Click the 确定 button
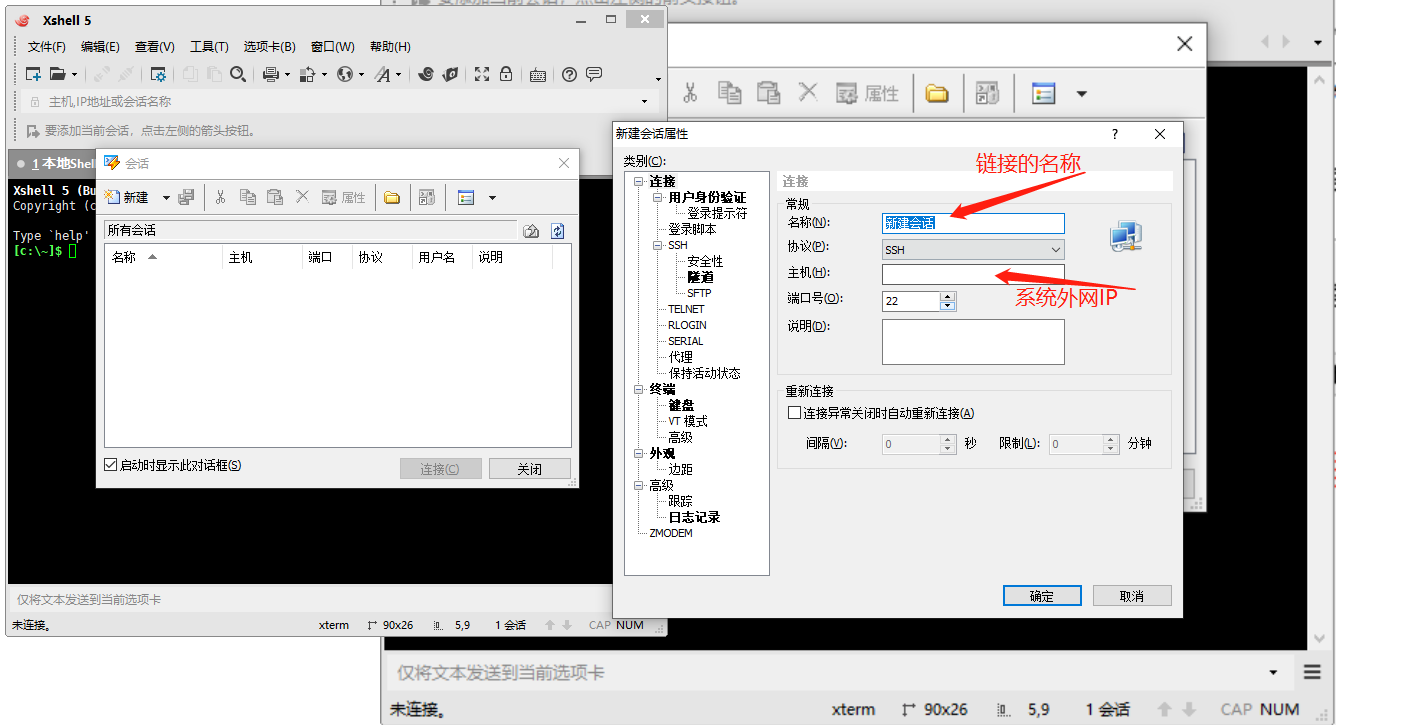The height and width of the screenshot is (725, 1428). pyautogui.click(x=1042, y=595)
